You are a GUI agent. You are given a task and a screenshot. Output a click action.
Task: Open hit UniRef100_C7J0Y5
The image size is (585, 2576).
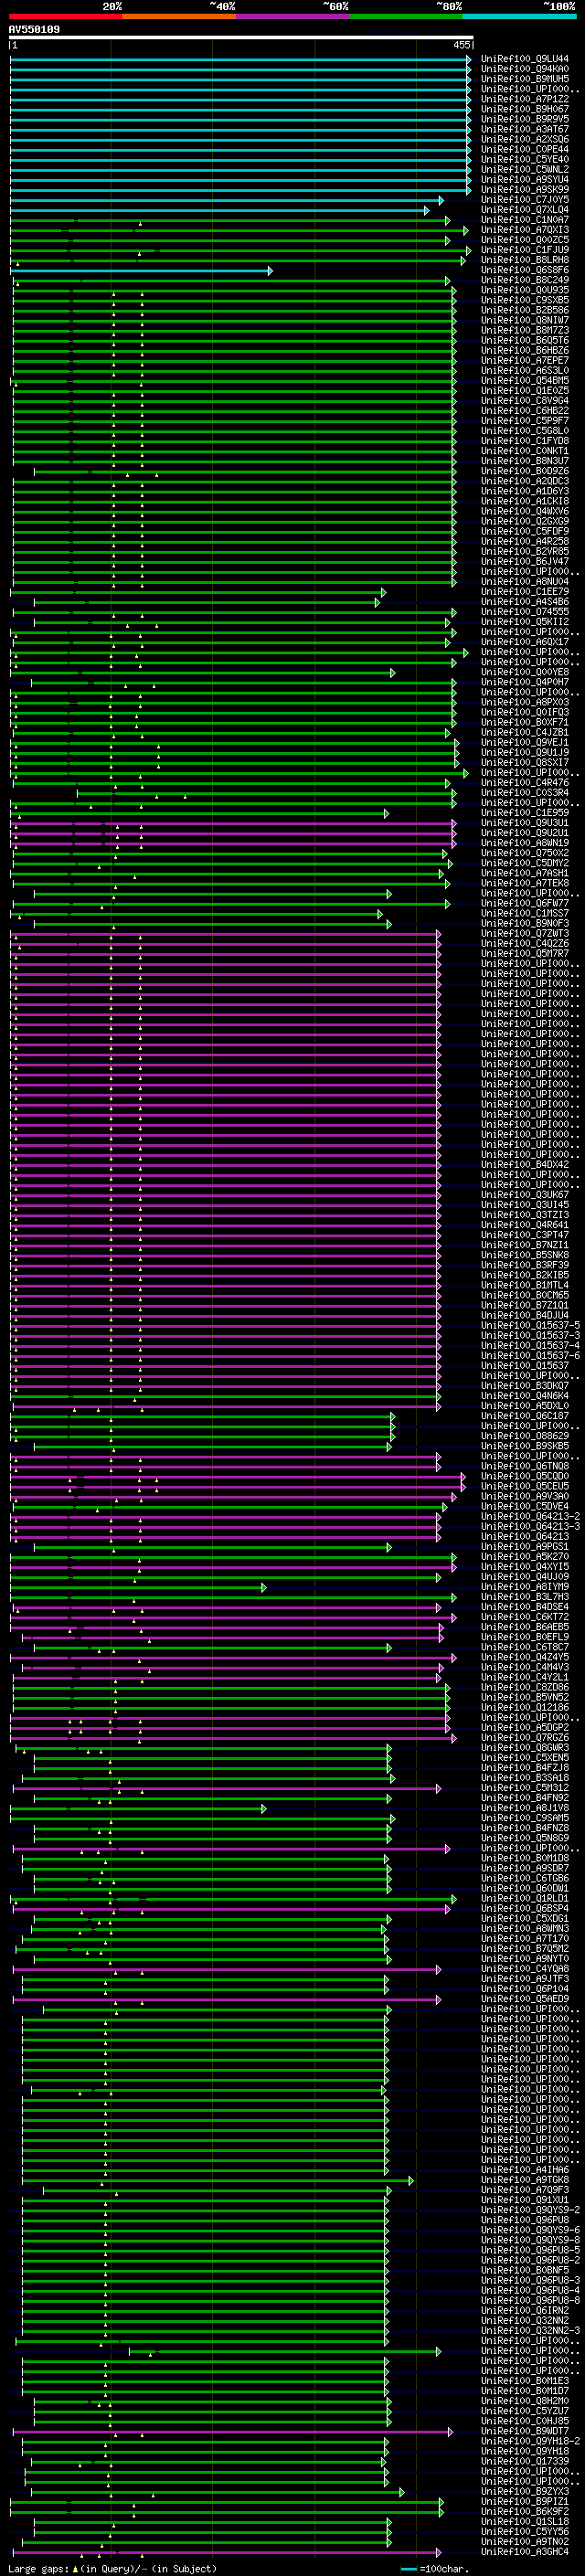coord(525,199)
